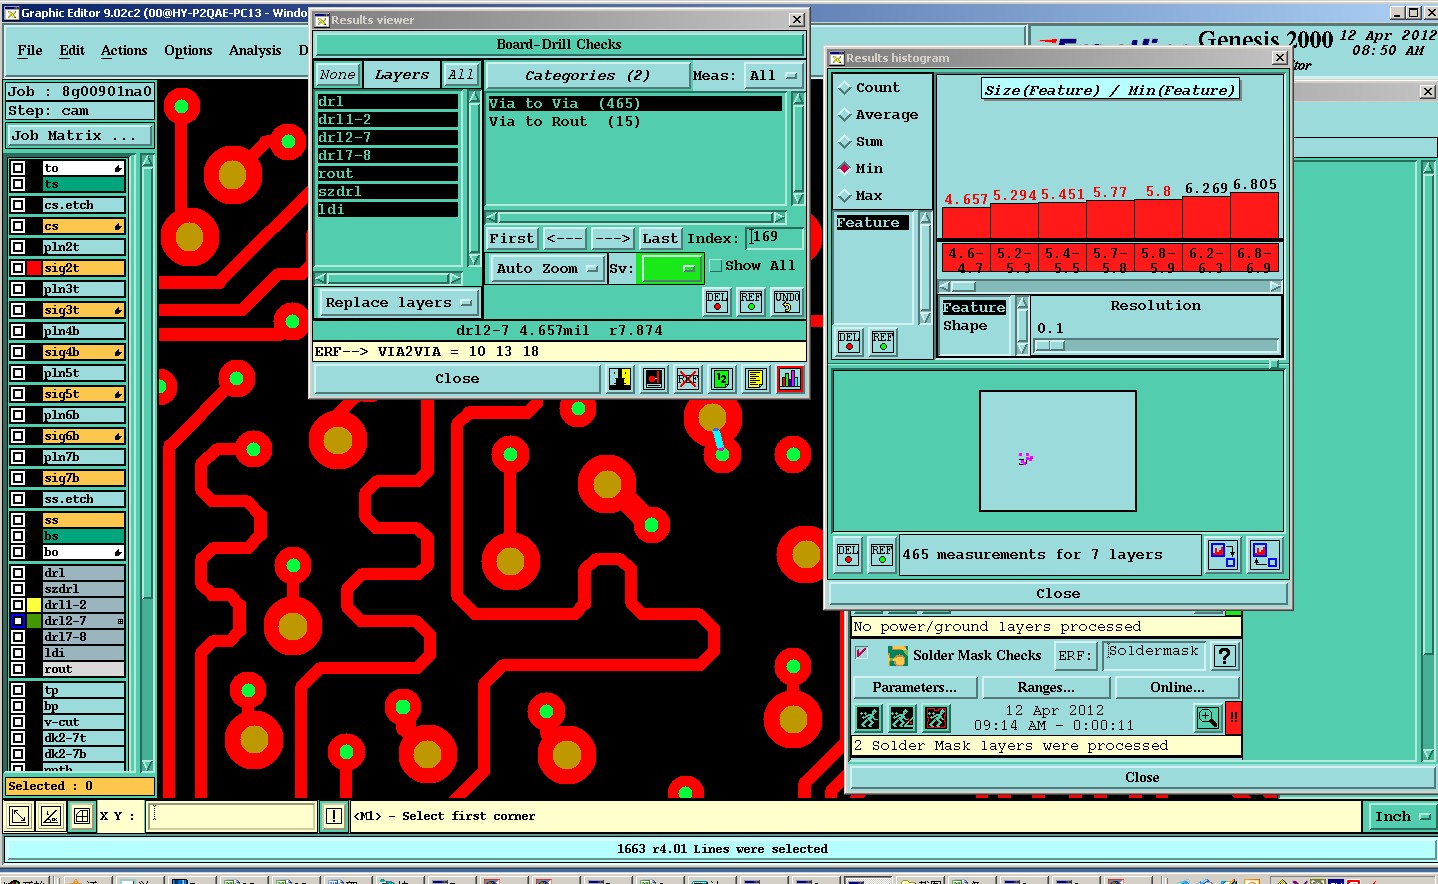Select the Min radio button
Screen dimensions: 1438x884
845,168
